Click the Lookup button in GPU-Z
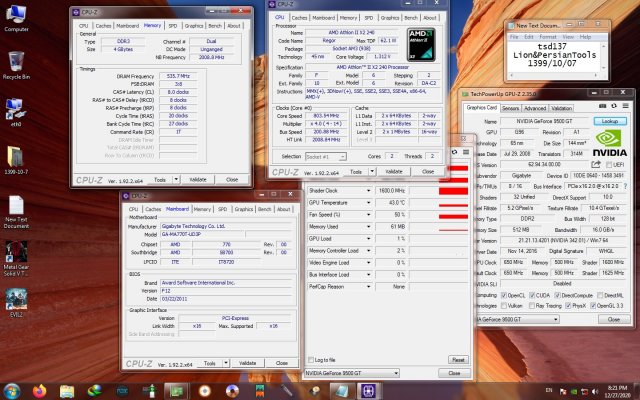The width and height of the screenshot is (640, 400). point(608,119)
